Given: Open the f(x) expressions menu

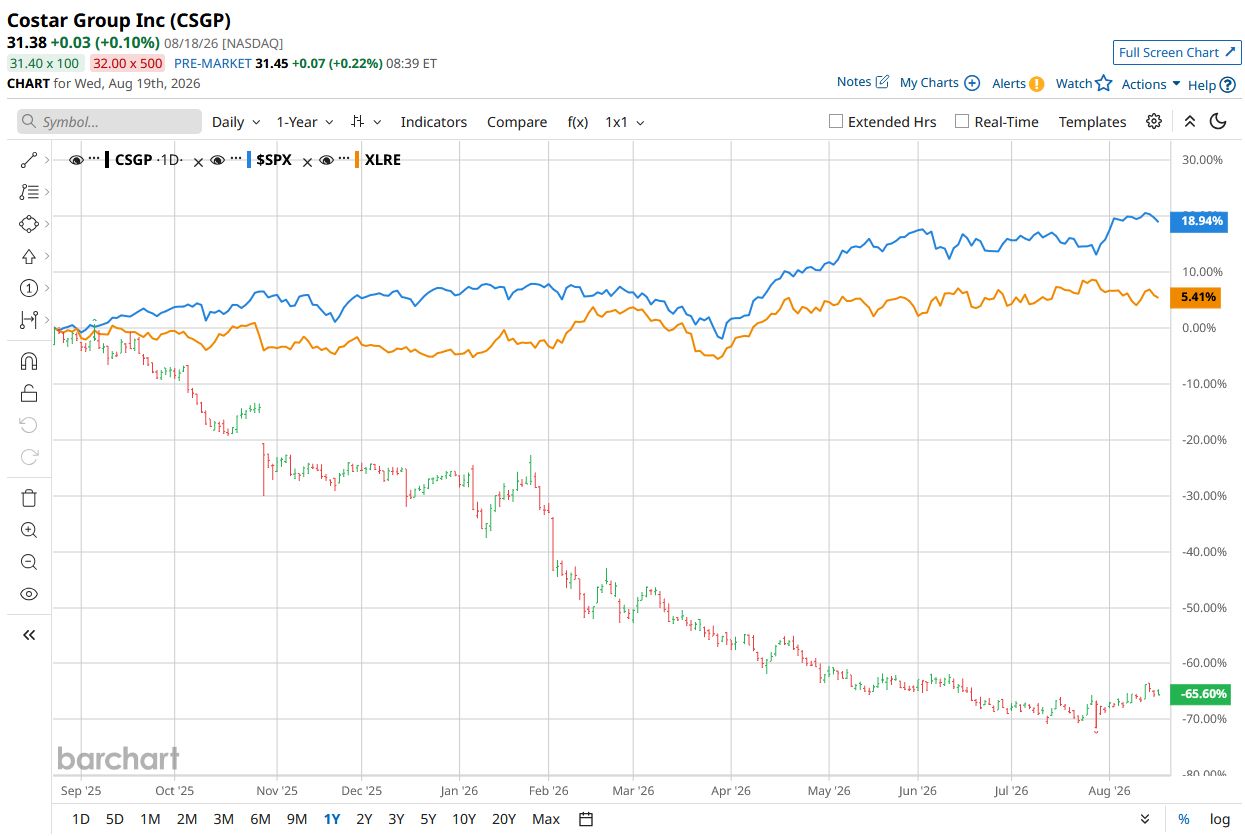Looking at the screenshot, I should (x=578, y=121).
